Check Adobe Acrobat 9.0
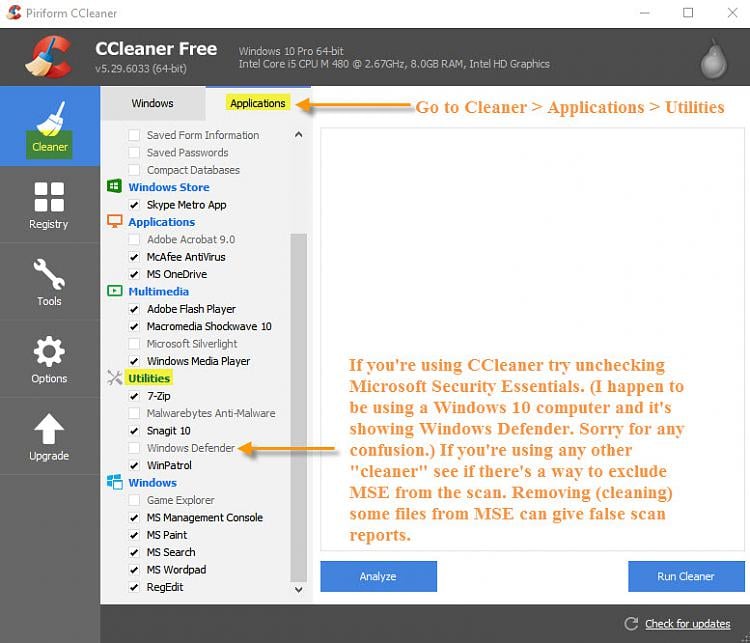This screenshot has width=750, height=643. (x=134, y=239)
